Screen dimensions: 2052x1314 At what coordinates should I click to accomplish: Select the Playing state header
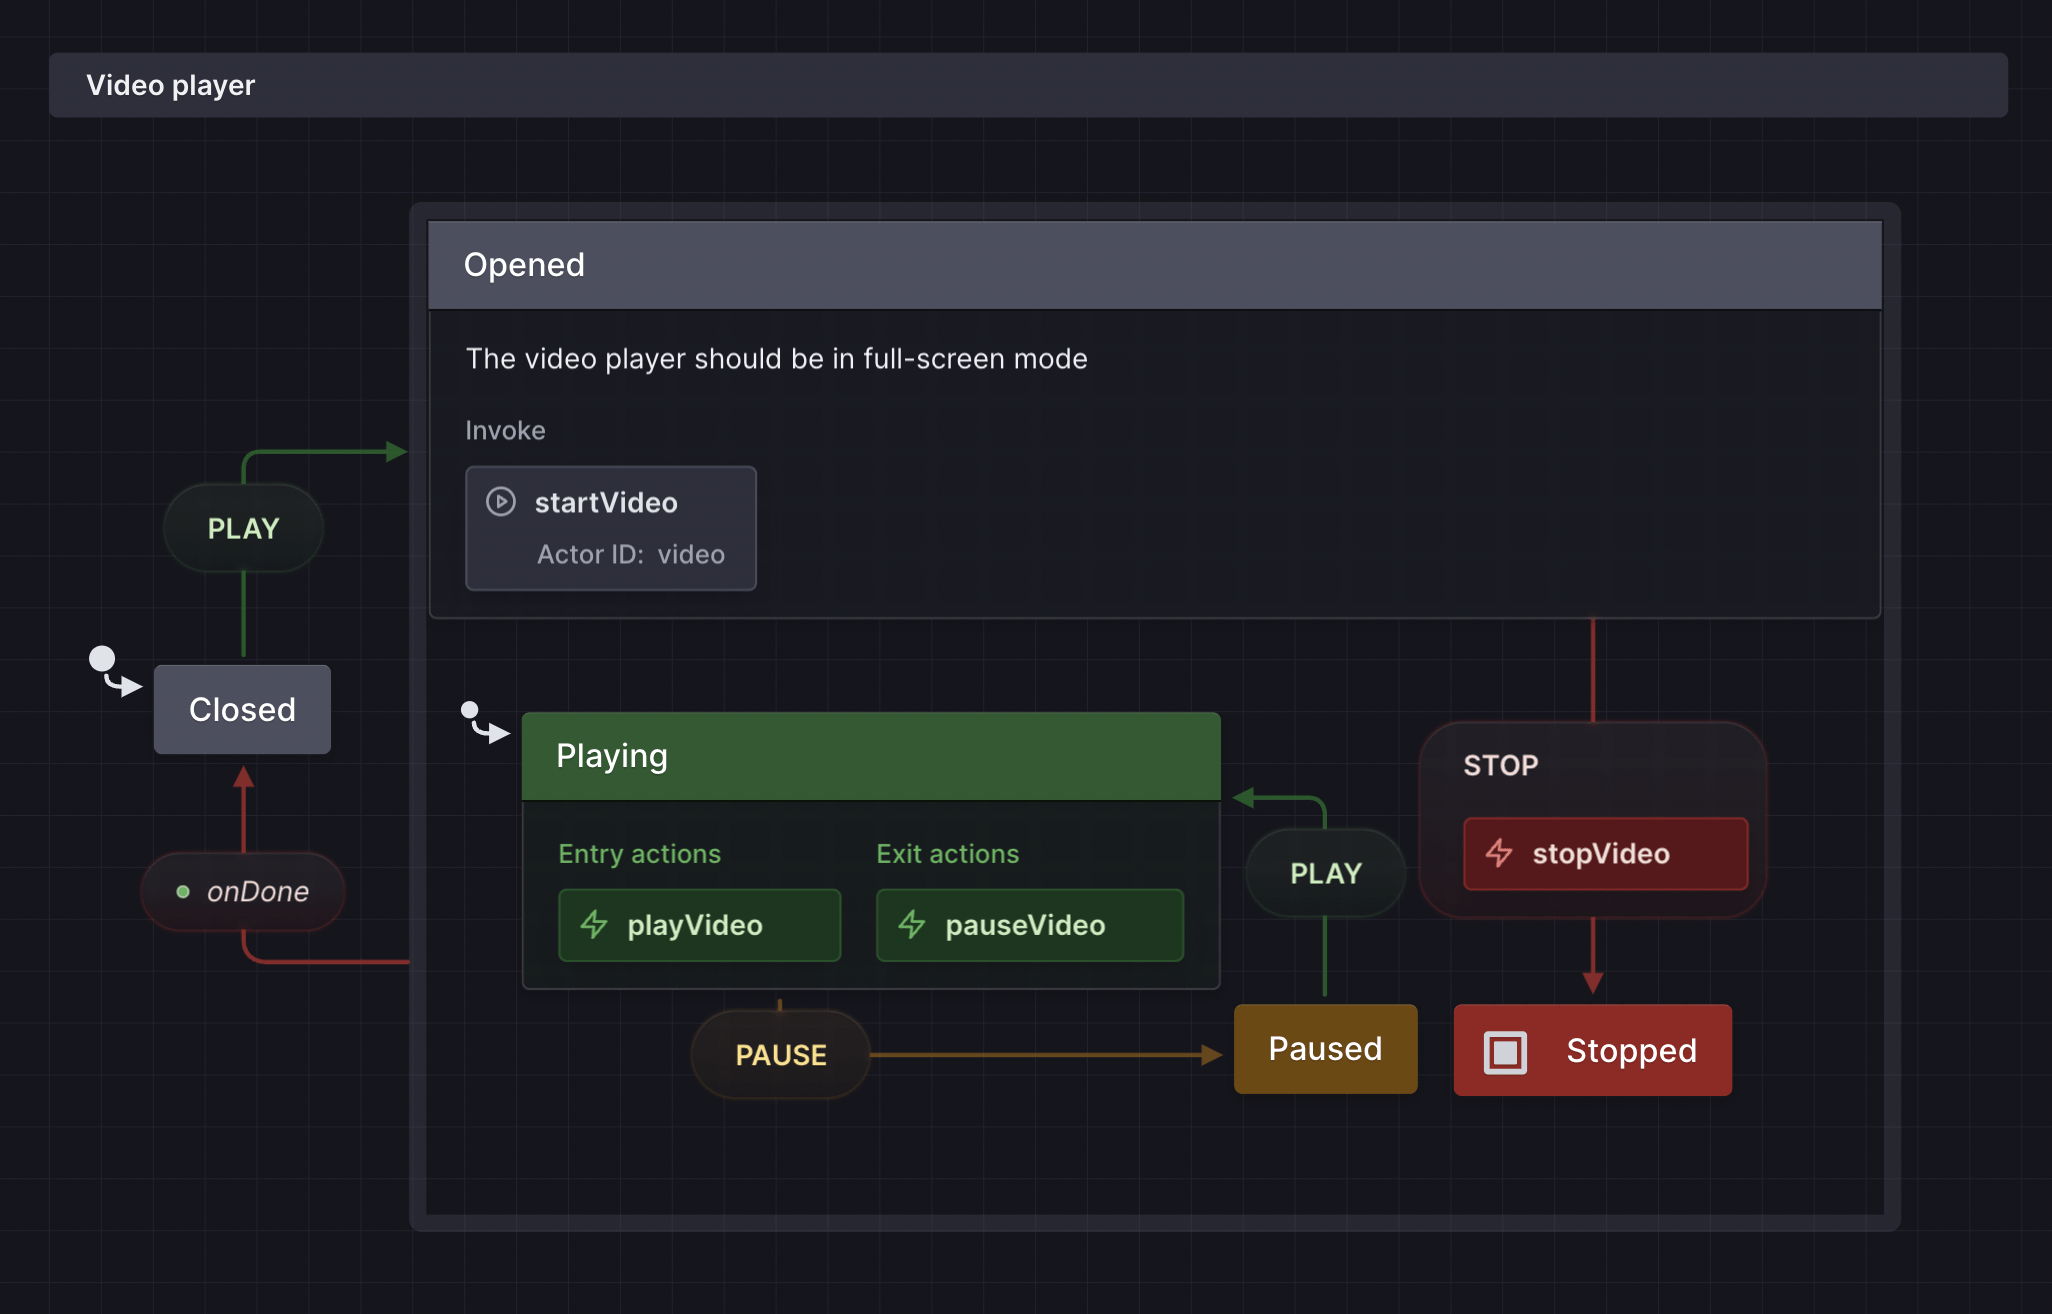[x=870, y=756]
